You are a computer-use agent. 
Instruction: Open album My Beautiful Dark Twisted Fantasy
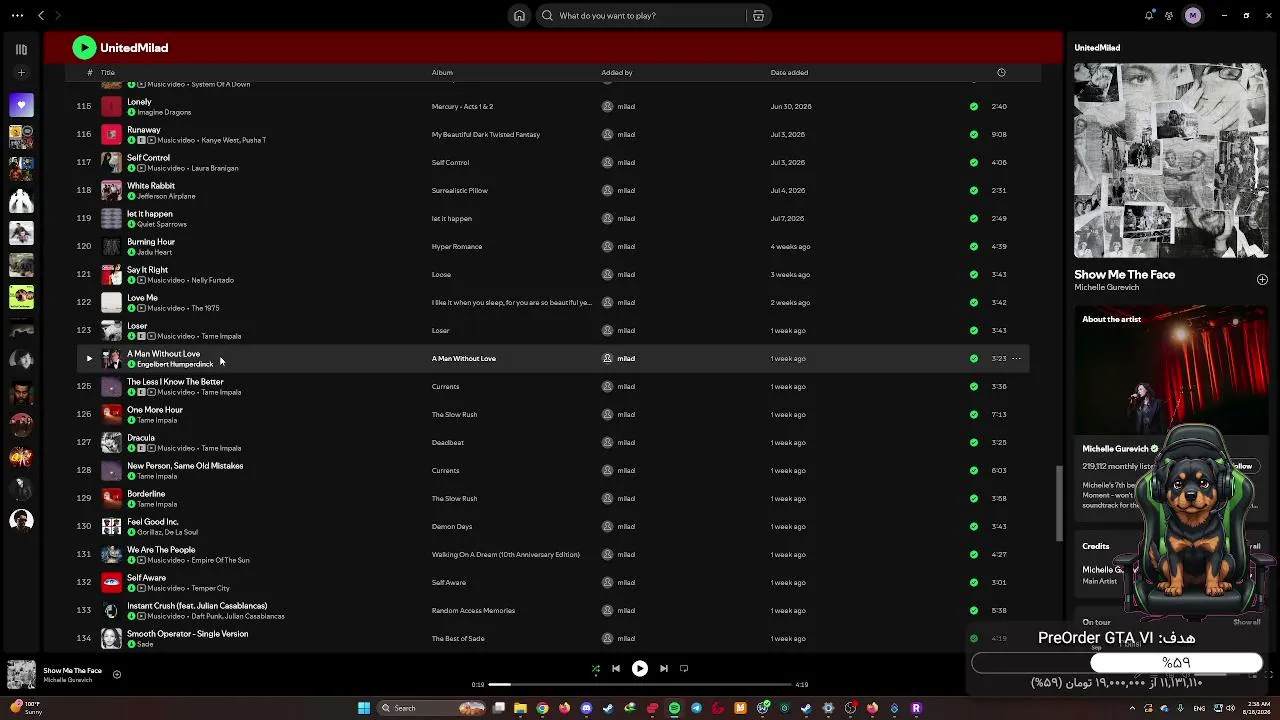tap(486, 134)
